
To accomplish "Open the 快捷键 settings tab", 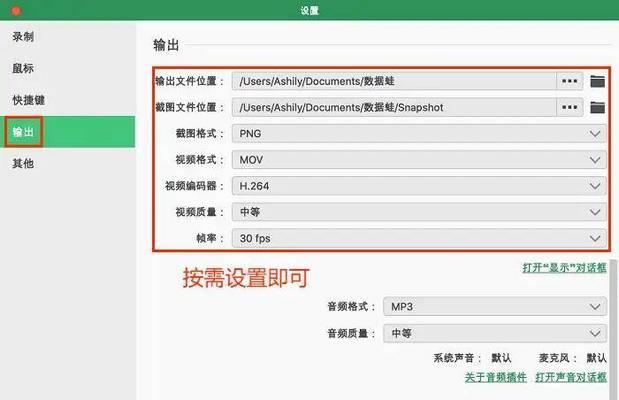I will click(x=28, y=100).
